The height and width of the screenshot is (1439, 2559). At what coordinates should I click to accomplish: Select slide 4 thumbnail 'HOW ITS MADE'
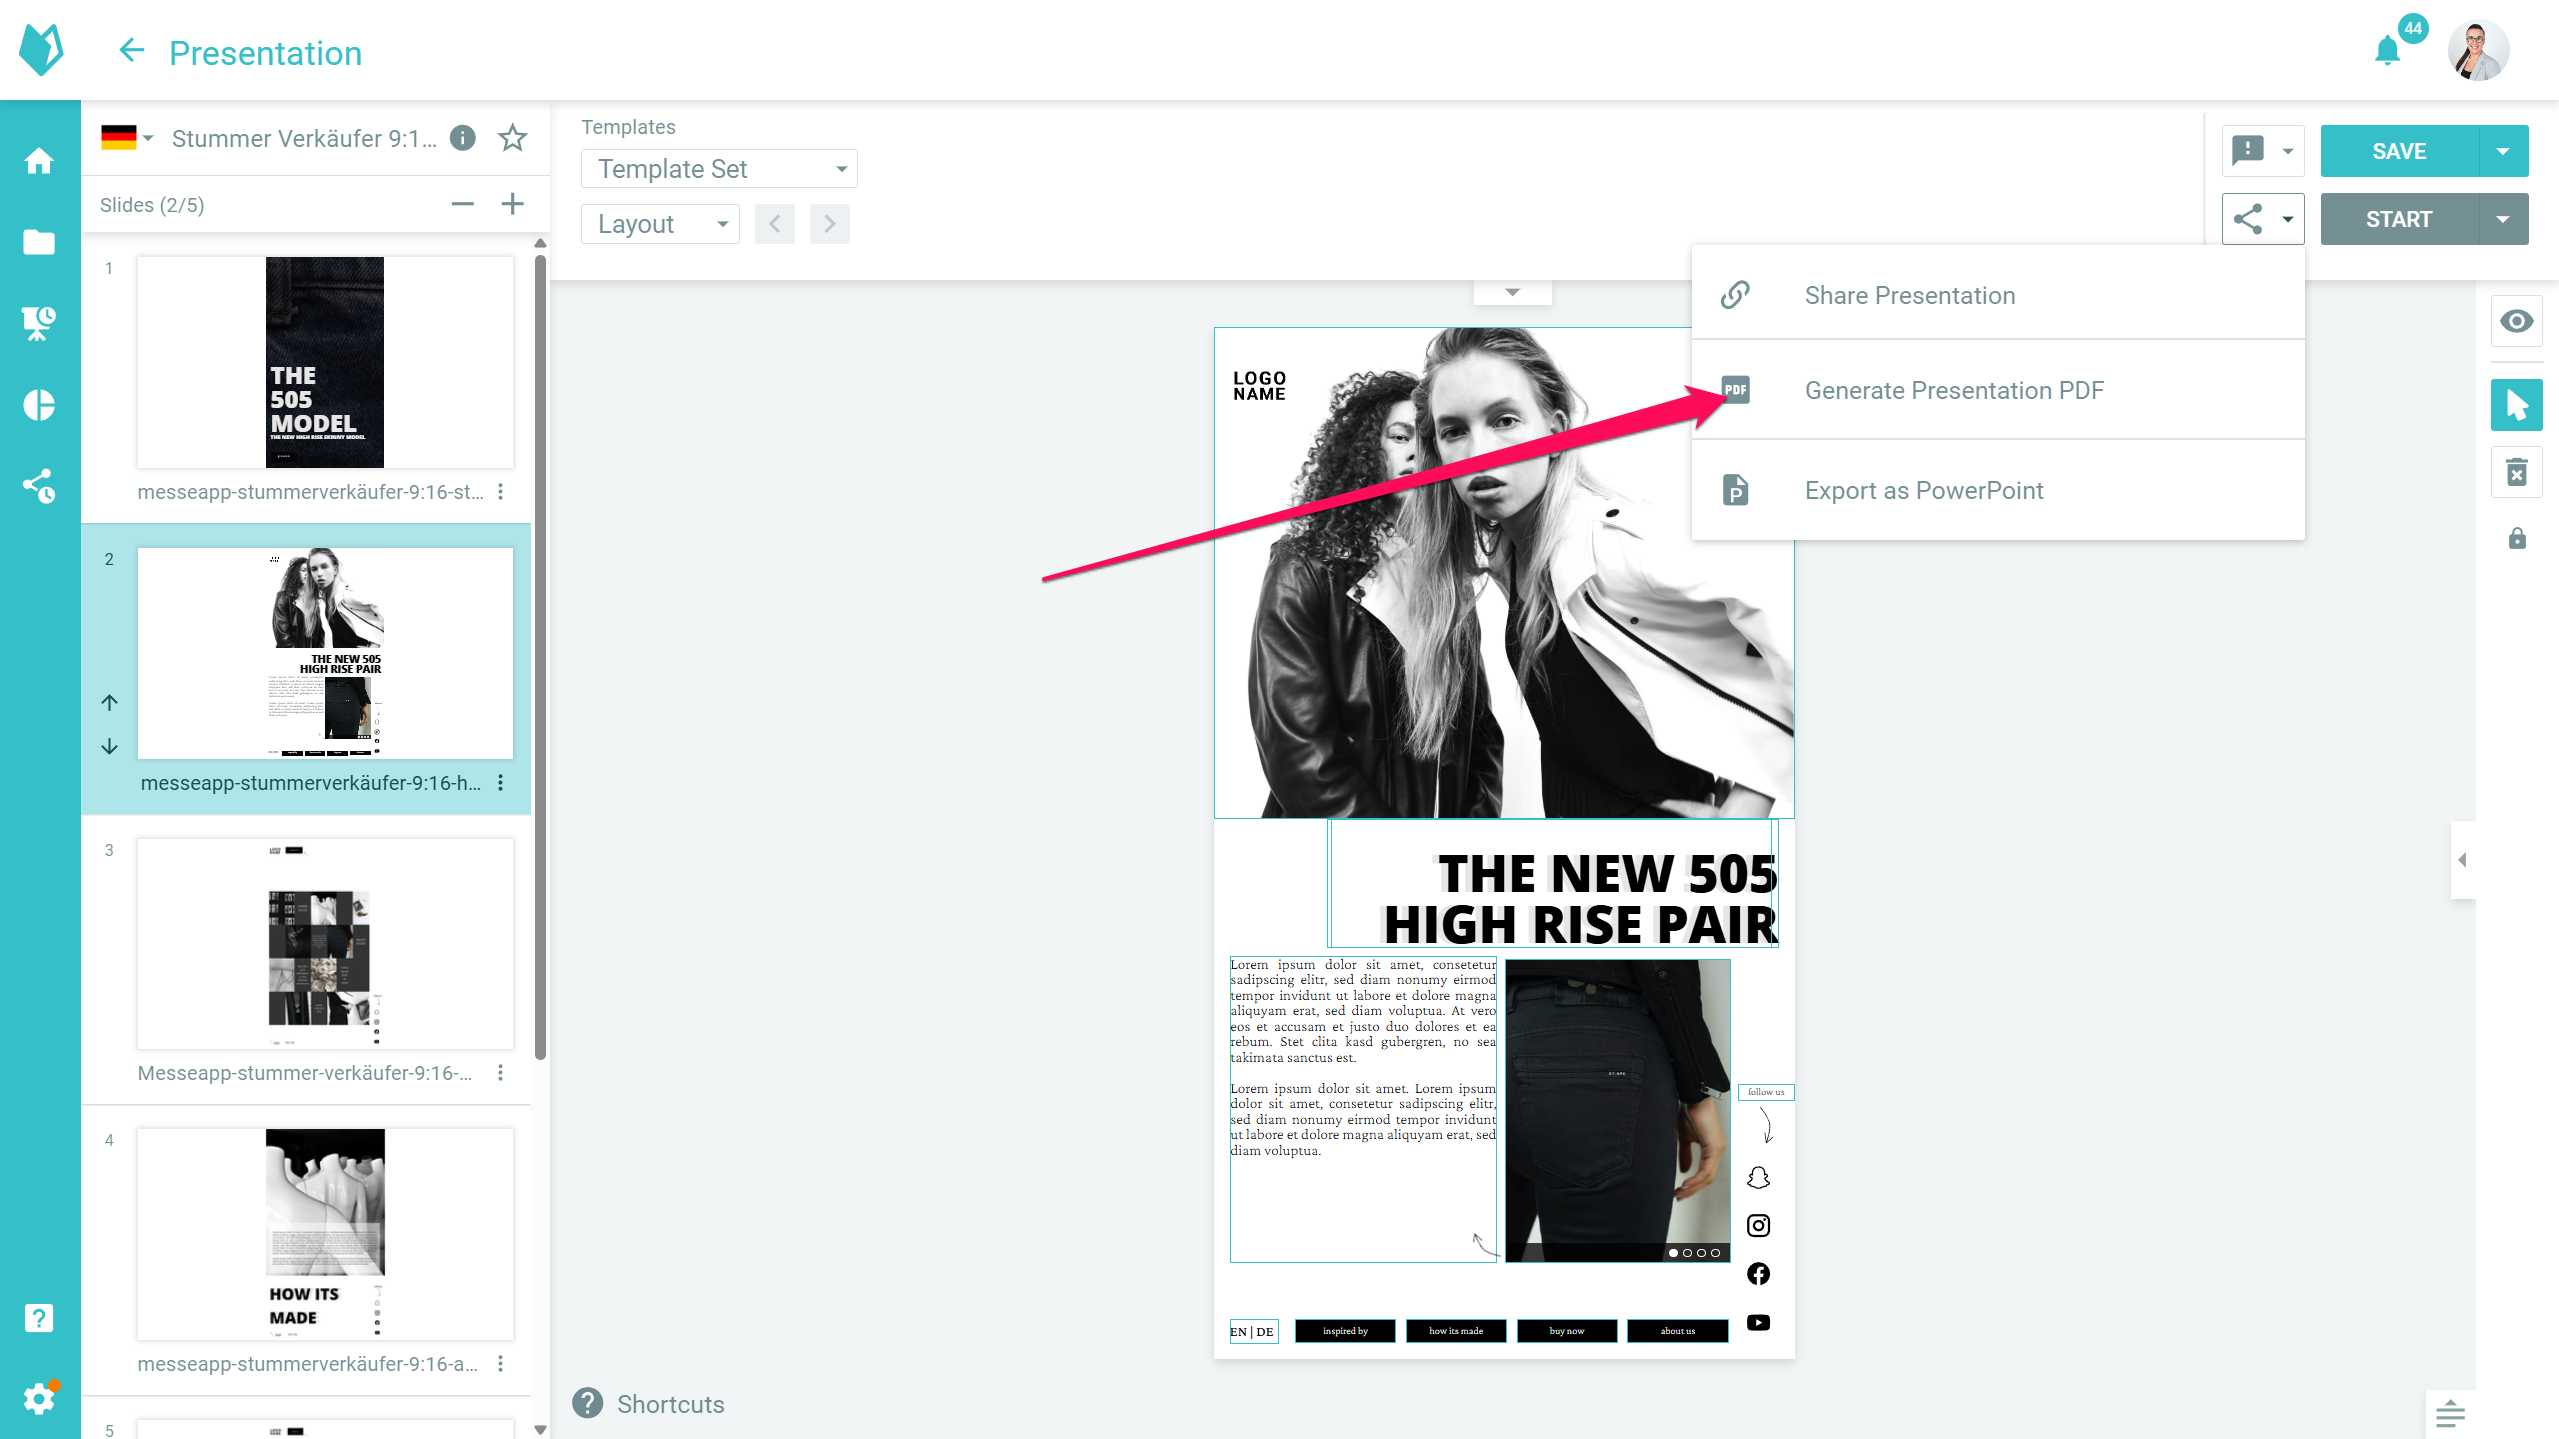click(325, 1234)
